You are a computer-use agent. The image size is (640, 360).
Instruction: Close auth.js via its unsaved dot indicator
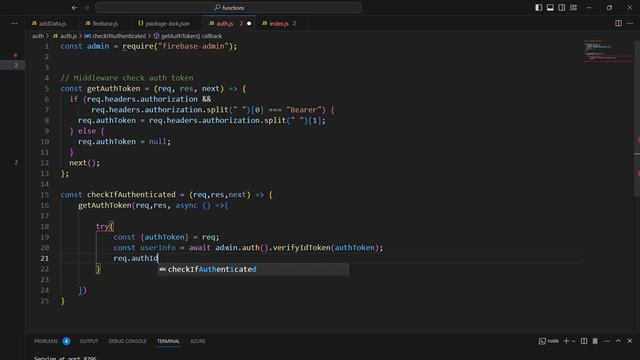[x=249, y=24]
